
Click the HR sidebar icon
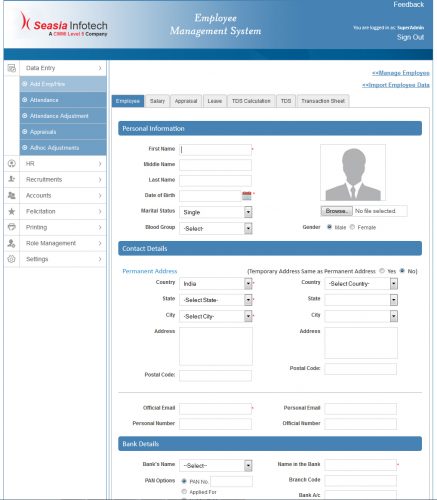(x=12, y=164)
